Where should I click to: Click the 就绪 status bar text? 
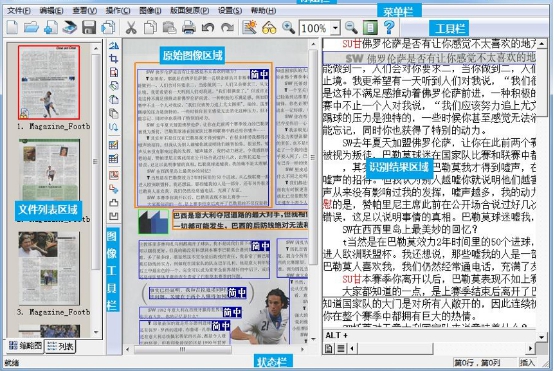(12, 363)
